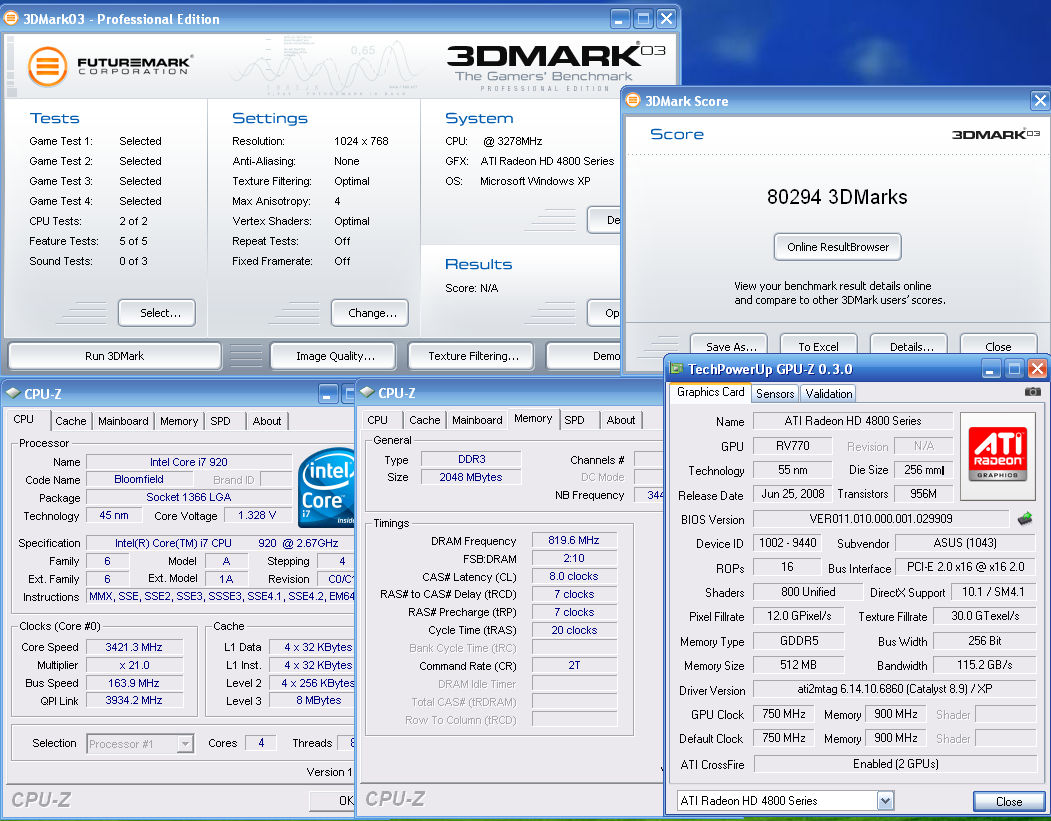This screenshot has width=1051, height=821.
Task: Click the CAS# Latency 8.0 clocks value
Action: 574,576
